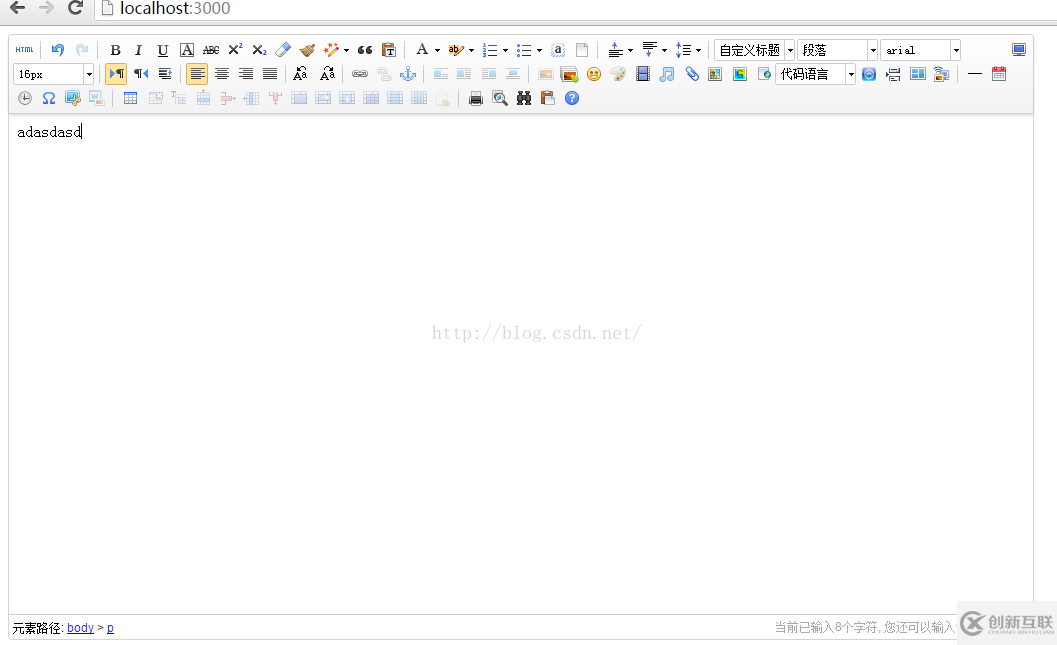Expand the unordered list dropdown
1057x645 pixels.
(539, 51)
